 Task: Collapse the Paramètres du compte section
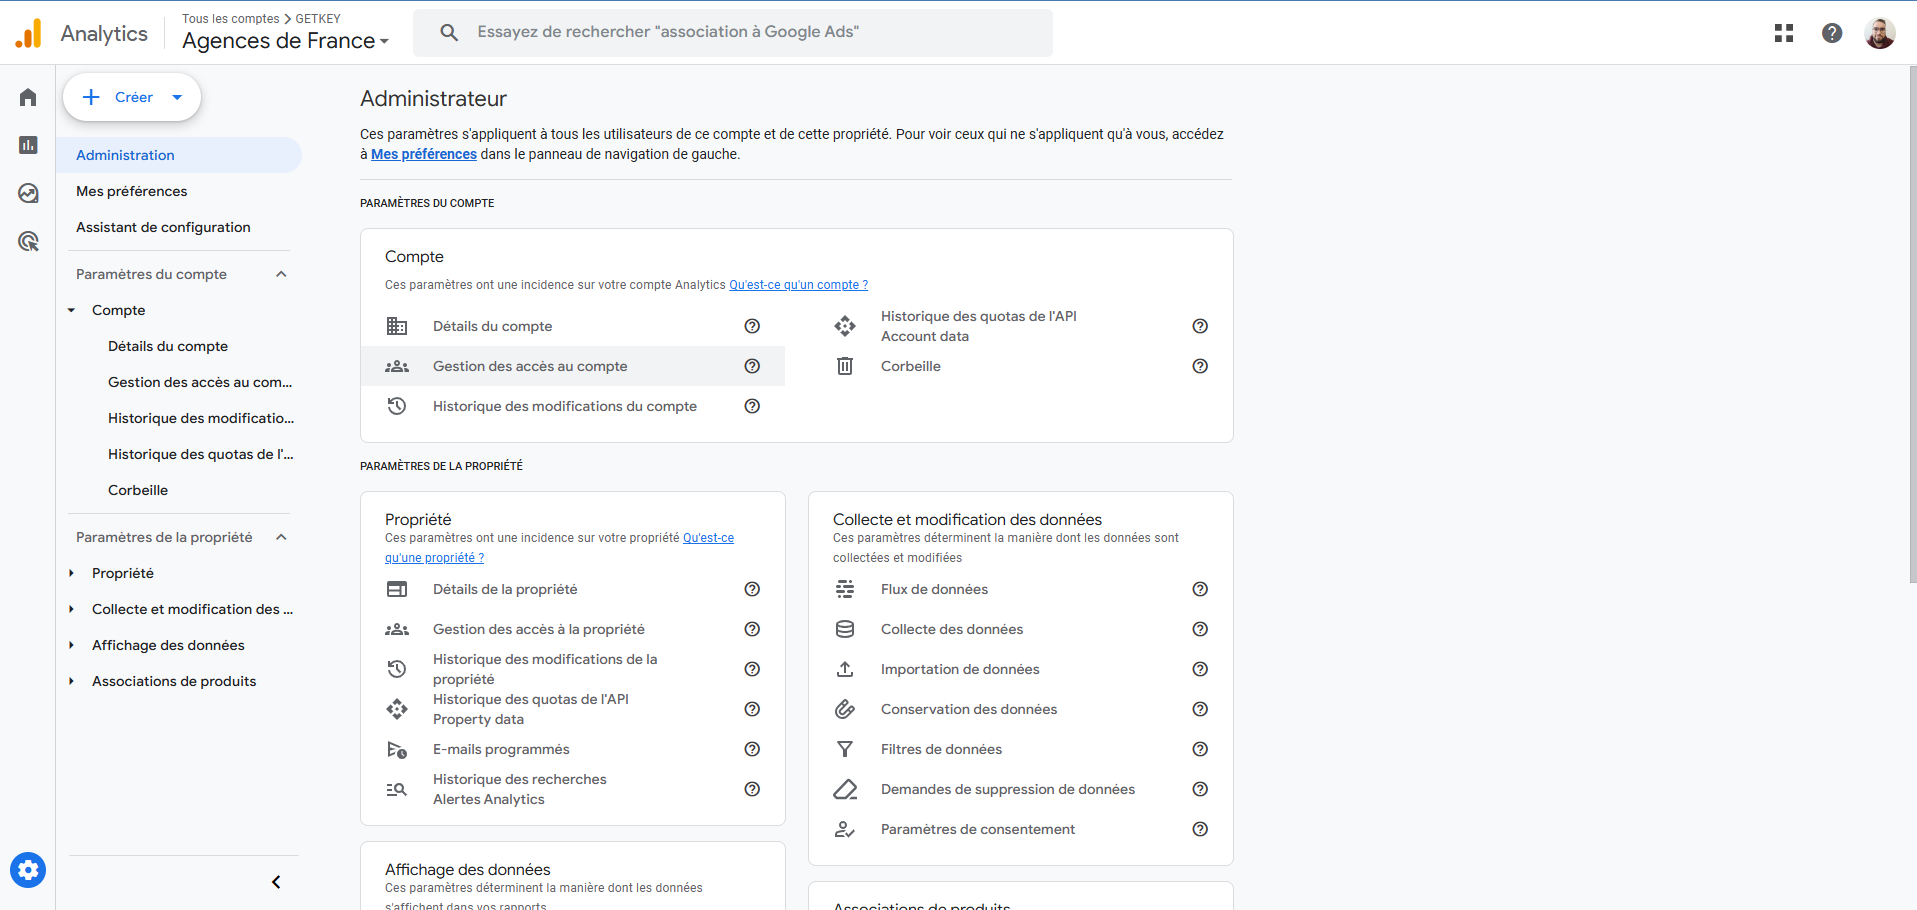[280, 273]
